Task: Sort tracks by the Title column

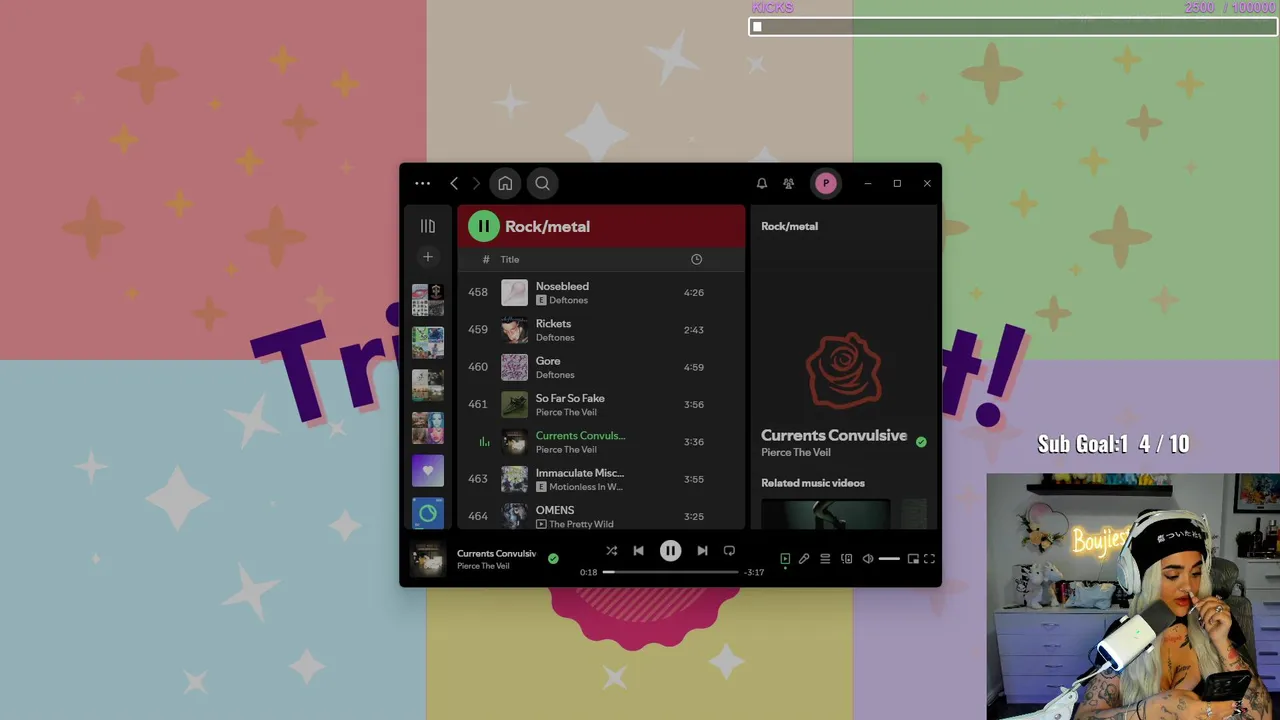Action: [x=510, y=260]
